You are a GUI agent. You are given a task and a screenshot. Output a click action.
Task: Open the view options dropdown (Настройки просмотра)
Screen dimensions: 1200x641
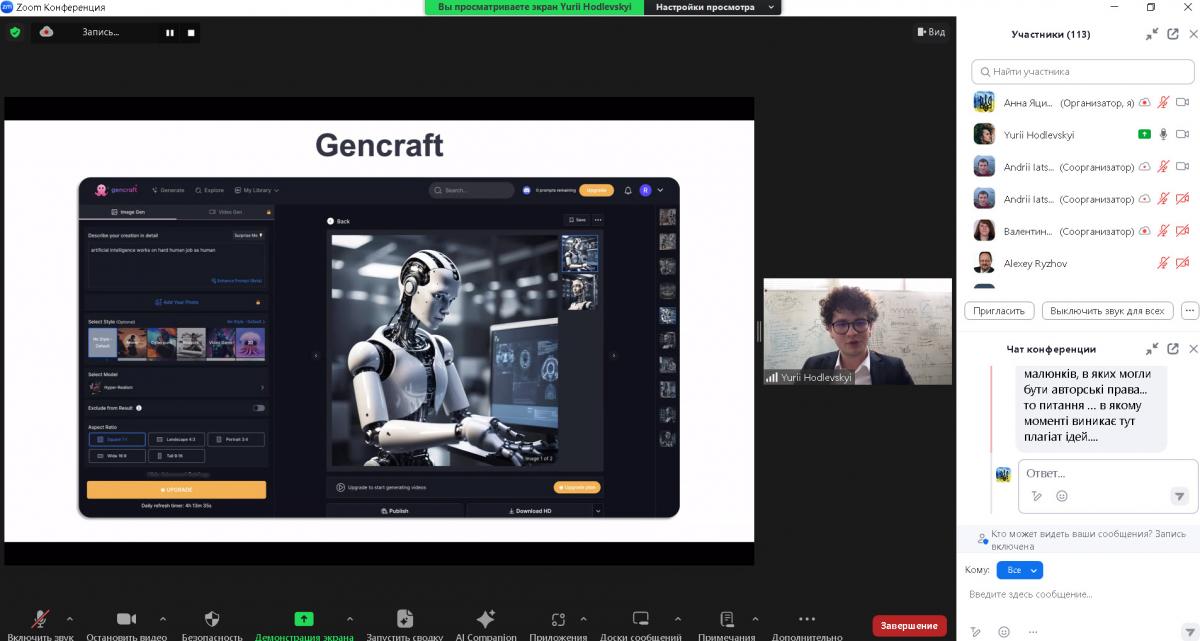point(713,7)
